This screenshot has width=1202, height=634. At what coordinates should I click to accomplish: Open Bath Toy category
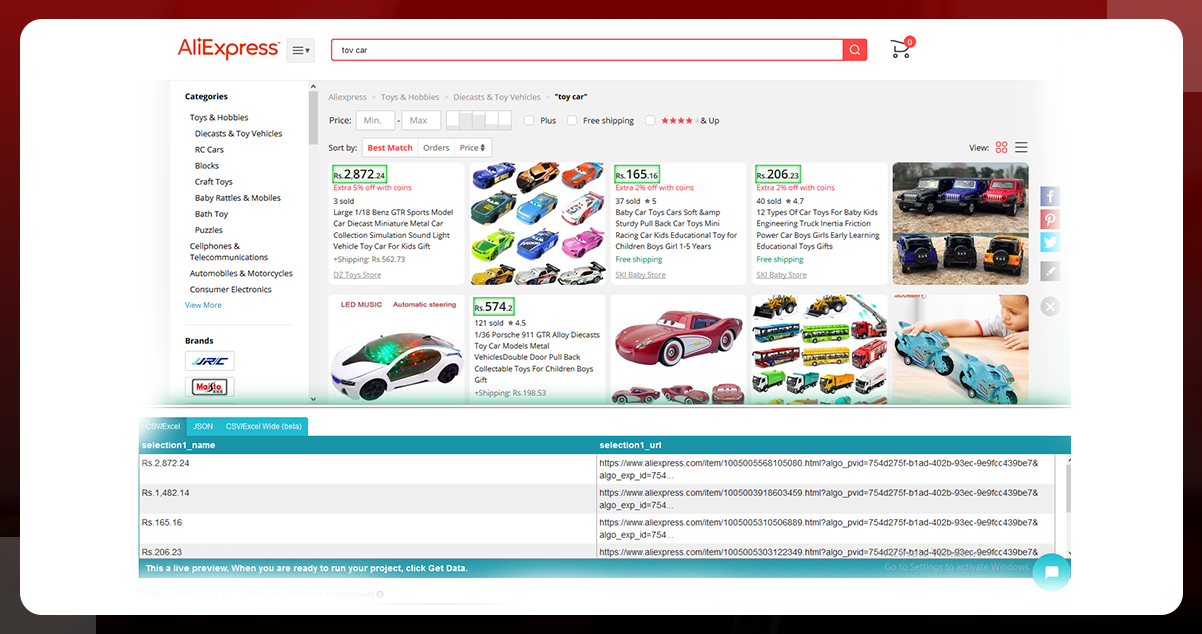point(211,214)
